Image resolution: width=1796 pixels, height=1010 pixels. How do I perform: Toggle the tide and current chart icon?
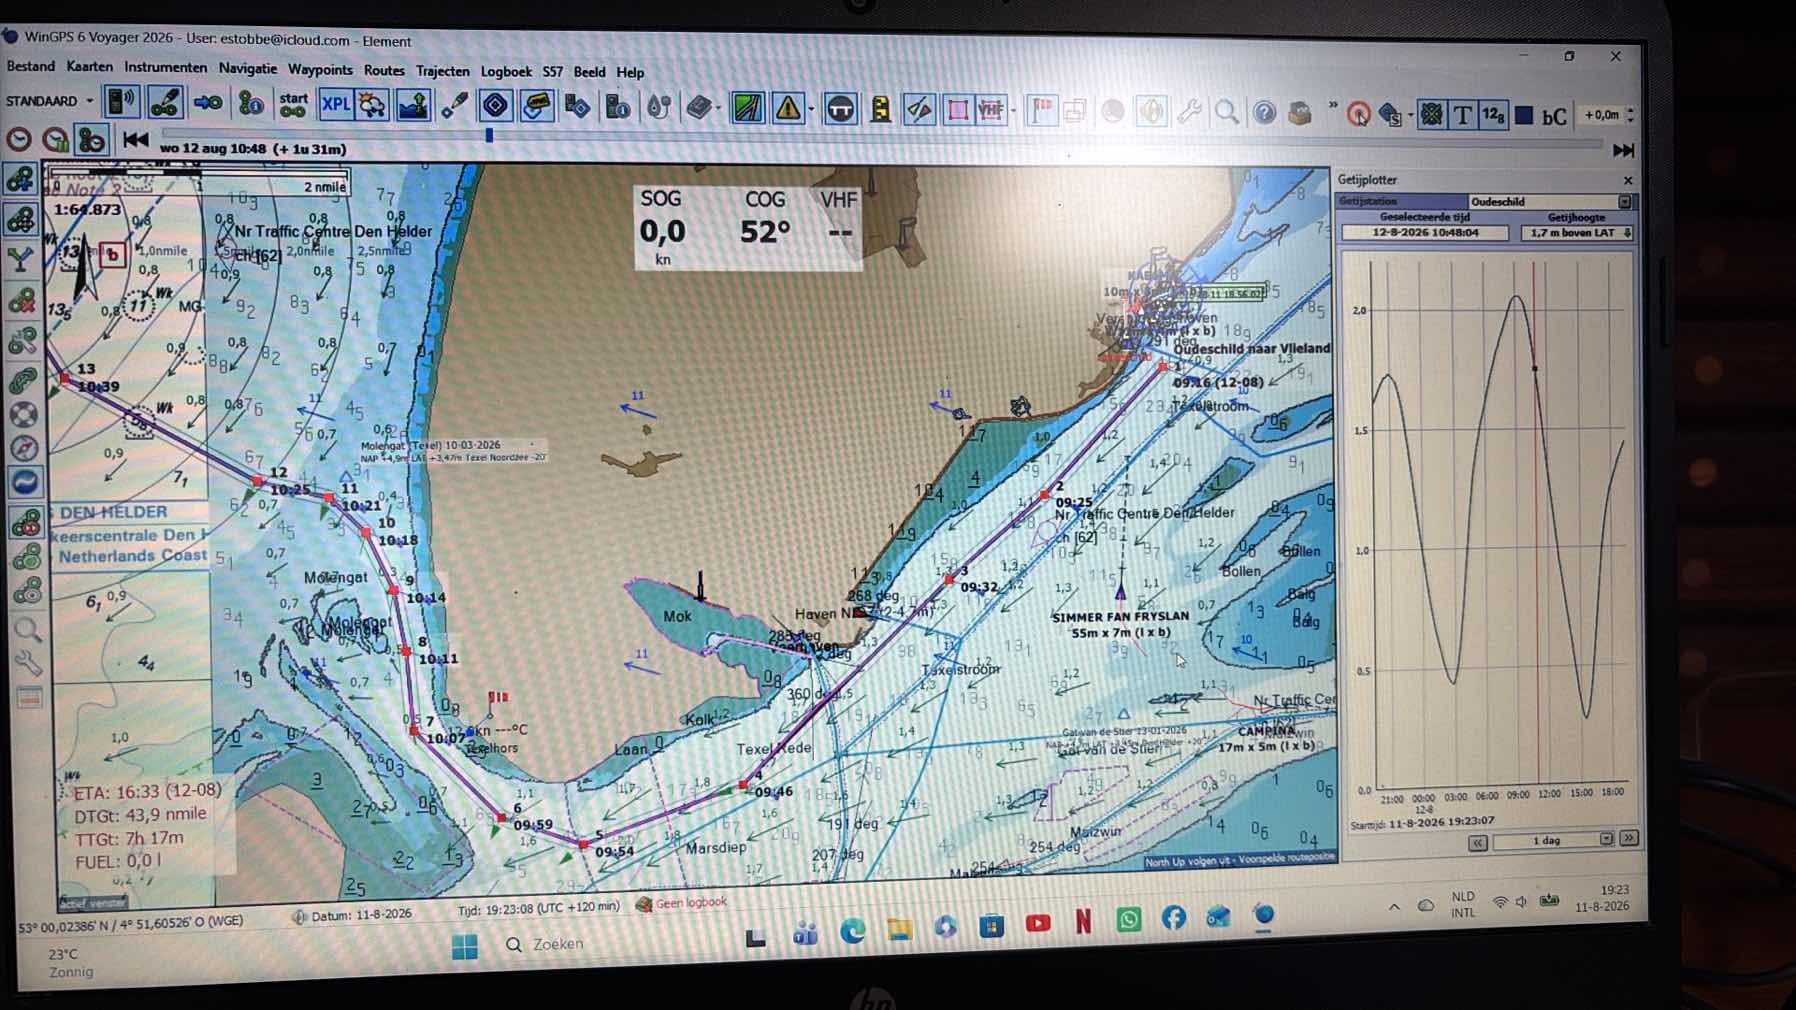pyautogui.click(x=412, y=105)
